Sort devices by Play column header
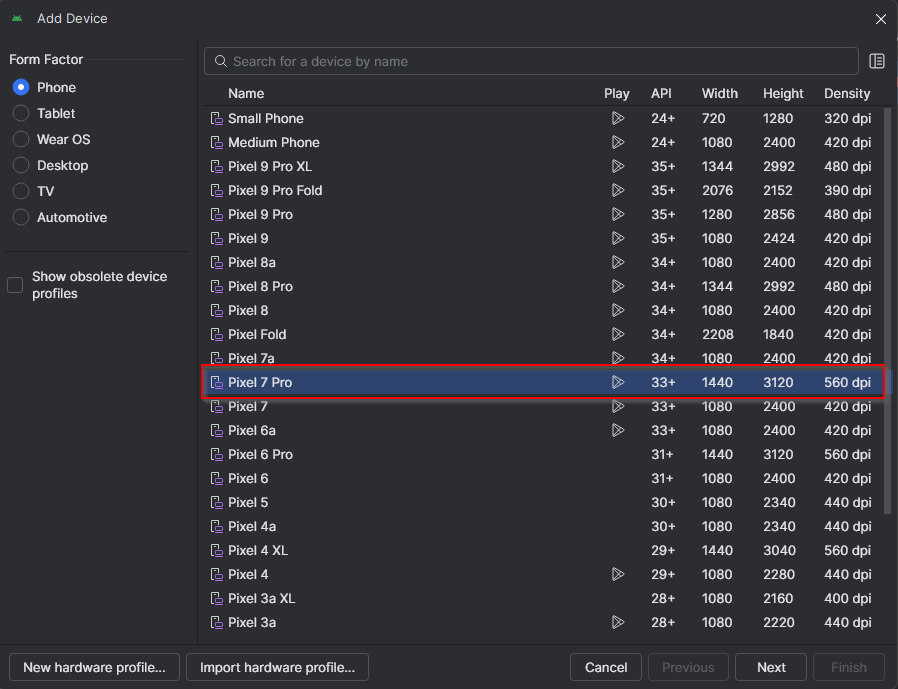The width and height of the screenshot is (898, 689). pyautogui.click(x=616, y=93)
